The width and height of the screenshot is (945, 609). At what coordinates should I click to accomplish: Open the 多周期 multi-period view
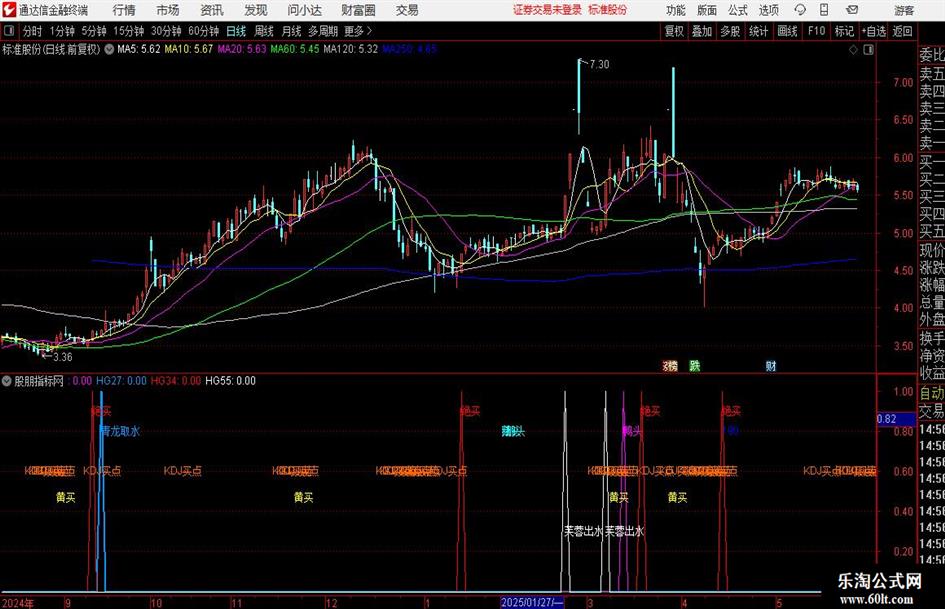[x=323, y=31]
